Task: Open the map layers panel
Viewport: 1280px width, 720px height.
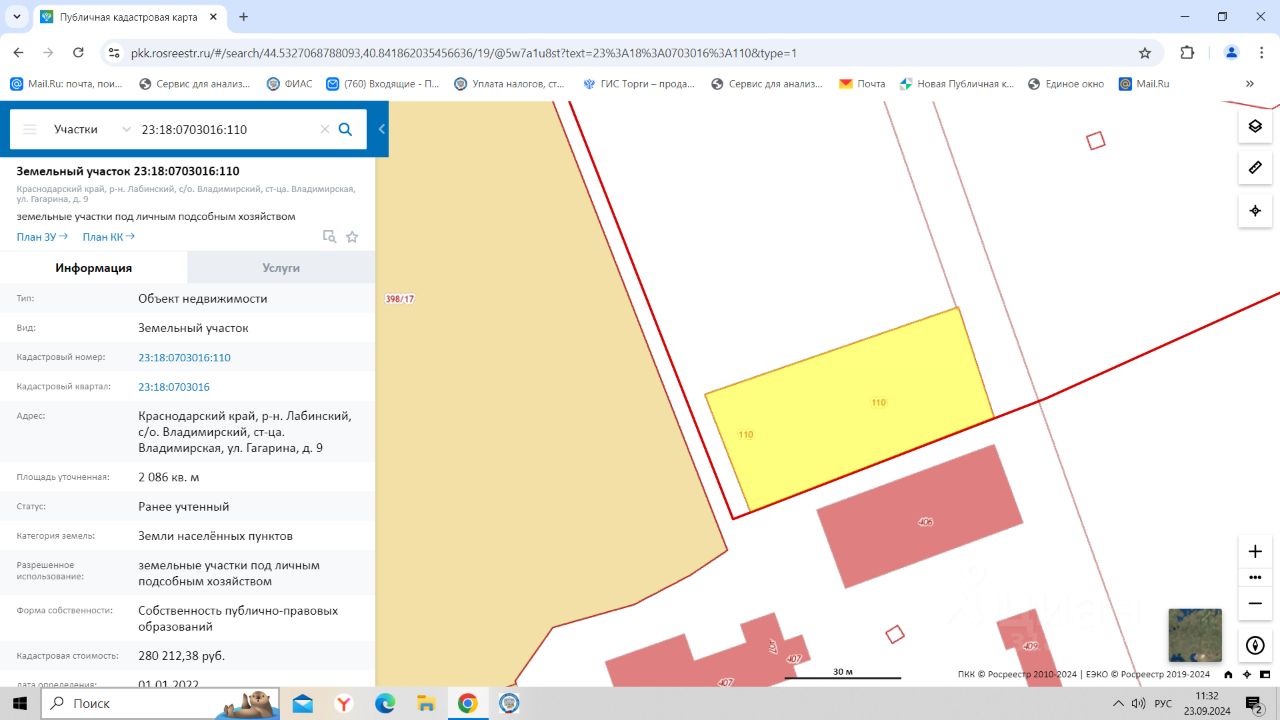Action: pos(1255,127)
